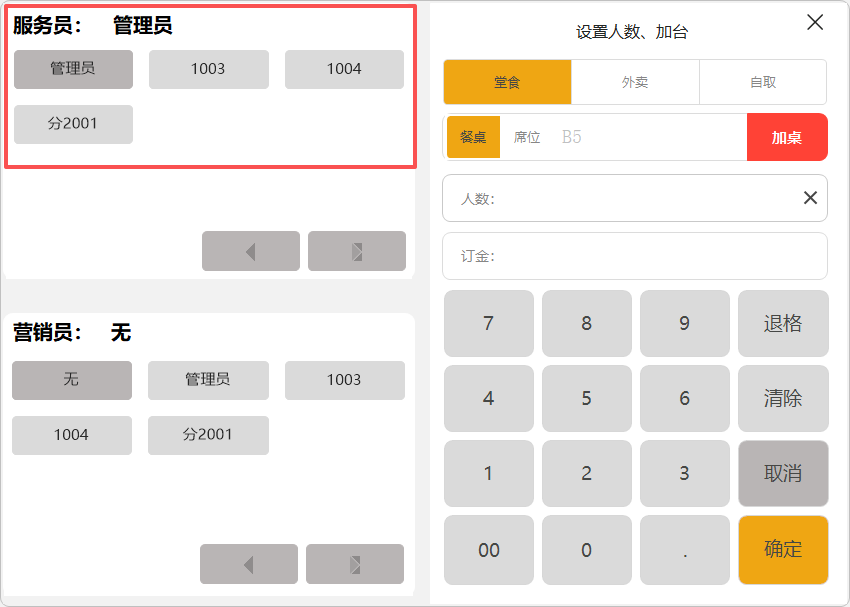Click the 取消 cancel button

coord(783,473)
